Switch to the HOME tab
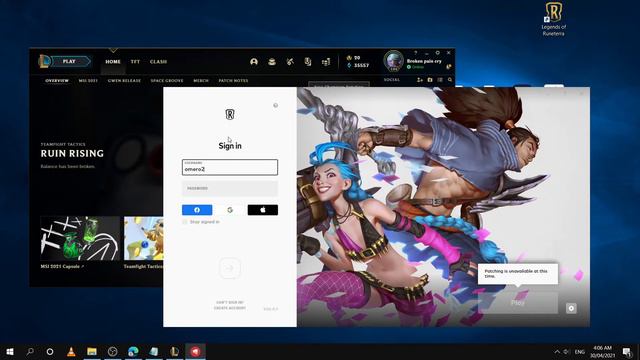Image resolution: width=640 pixels, height=360 pixels. 113,62
